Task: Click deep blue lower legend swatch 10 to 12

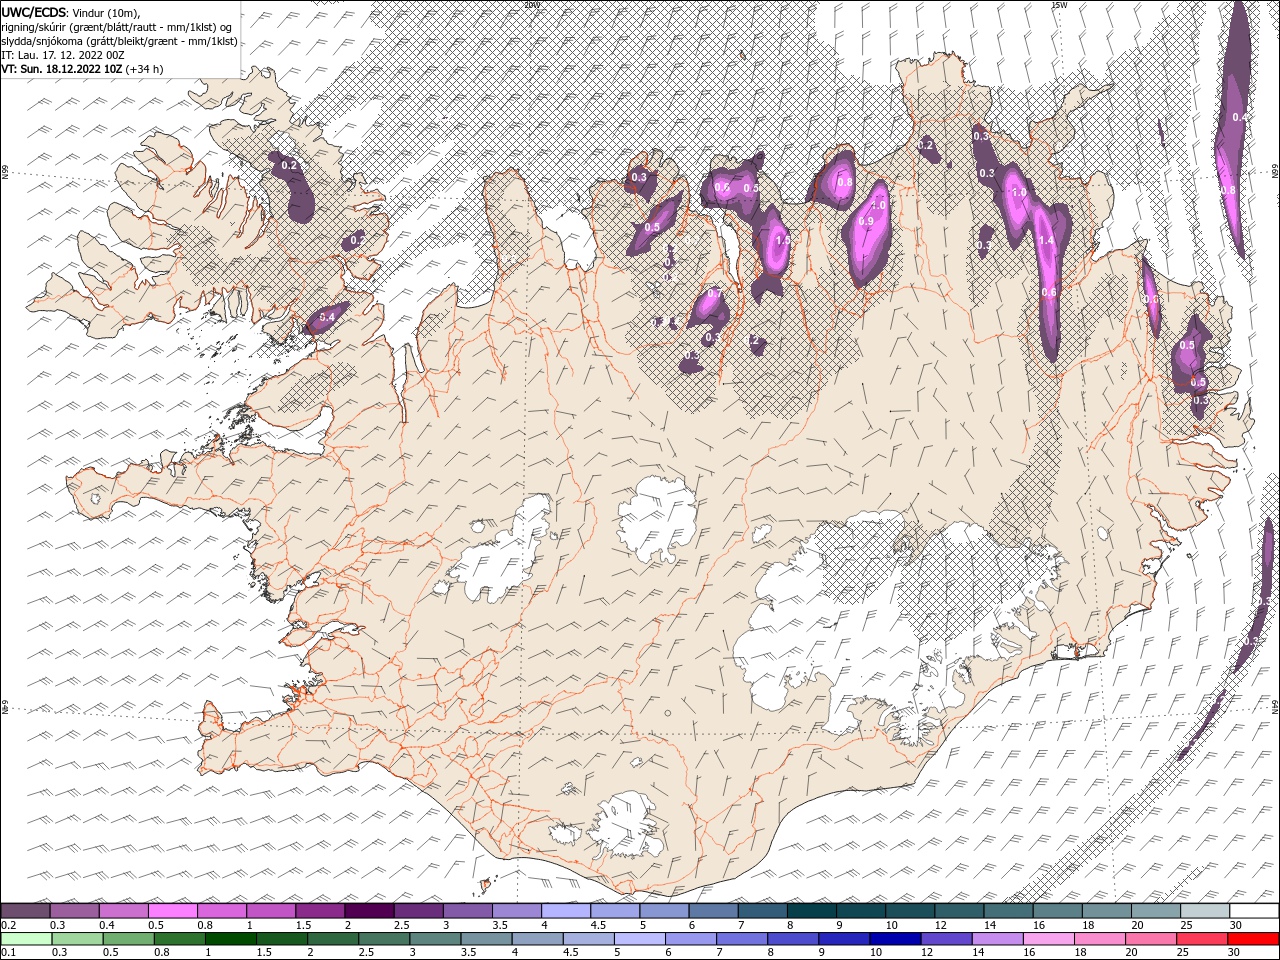Action: pyautogui.click(x=895, y=939)
